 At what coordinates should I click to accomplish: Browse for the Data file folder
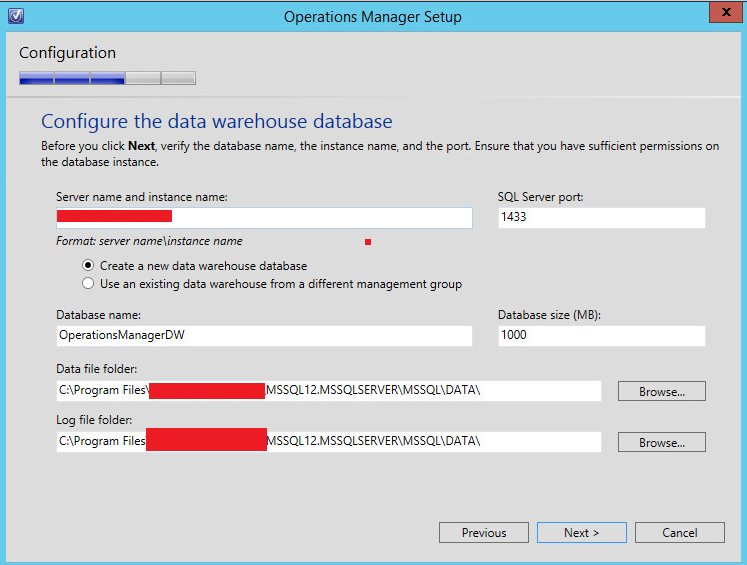662,391
